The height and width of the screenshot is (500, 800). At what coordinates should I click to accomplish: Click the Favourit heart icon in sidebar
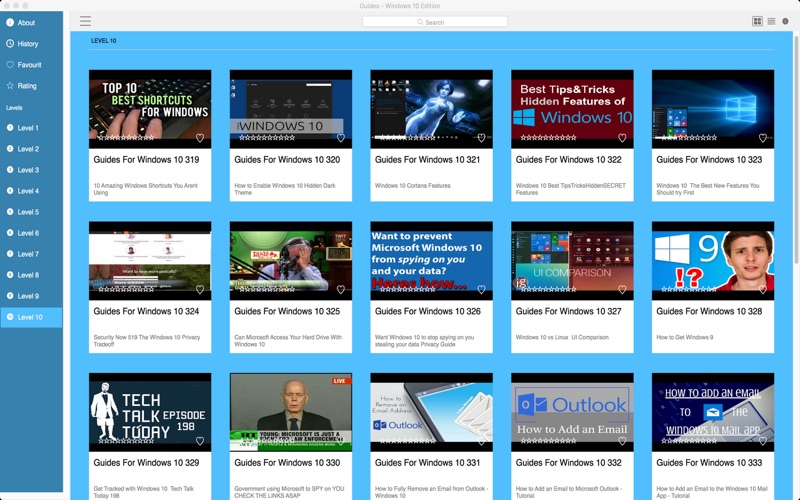[x=10, y=65]
